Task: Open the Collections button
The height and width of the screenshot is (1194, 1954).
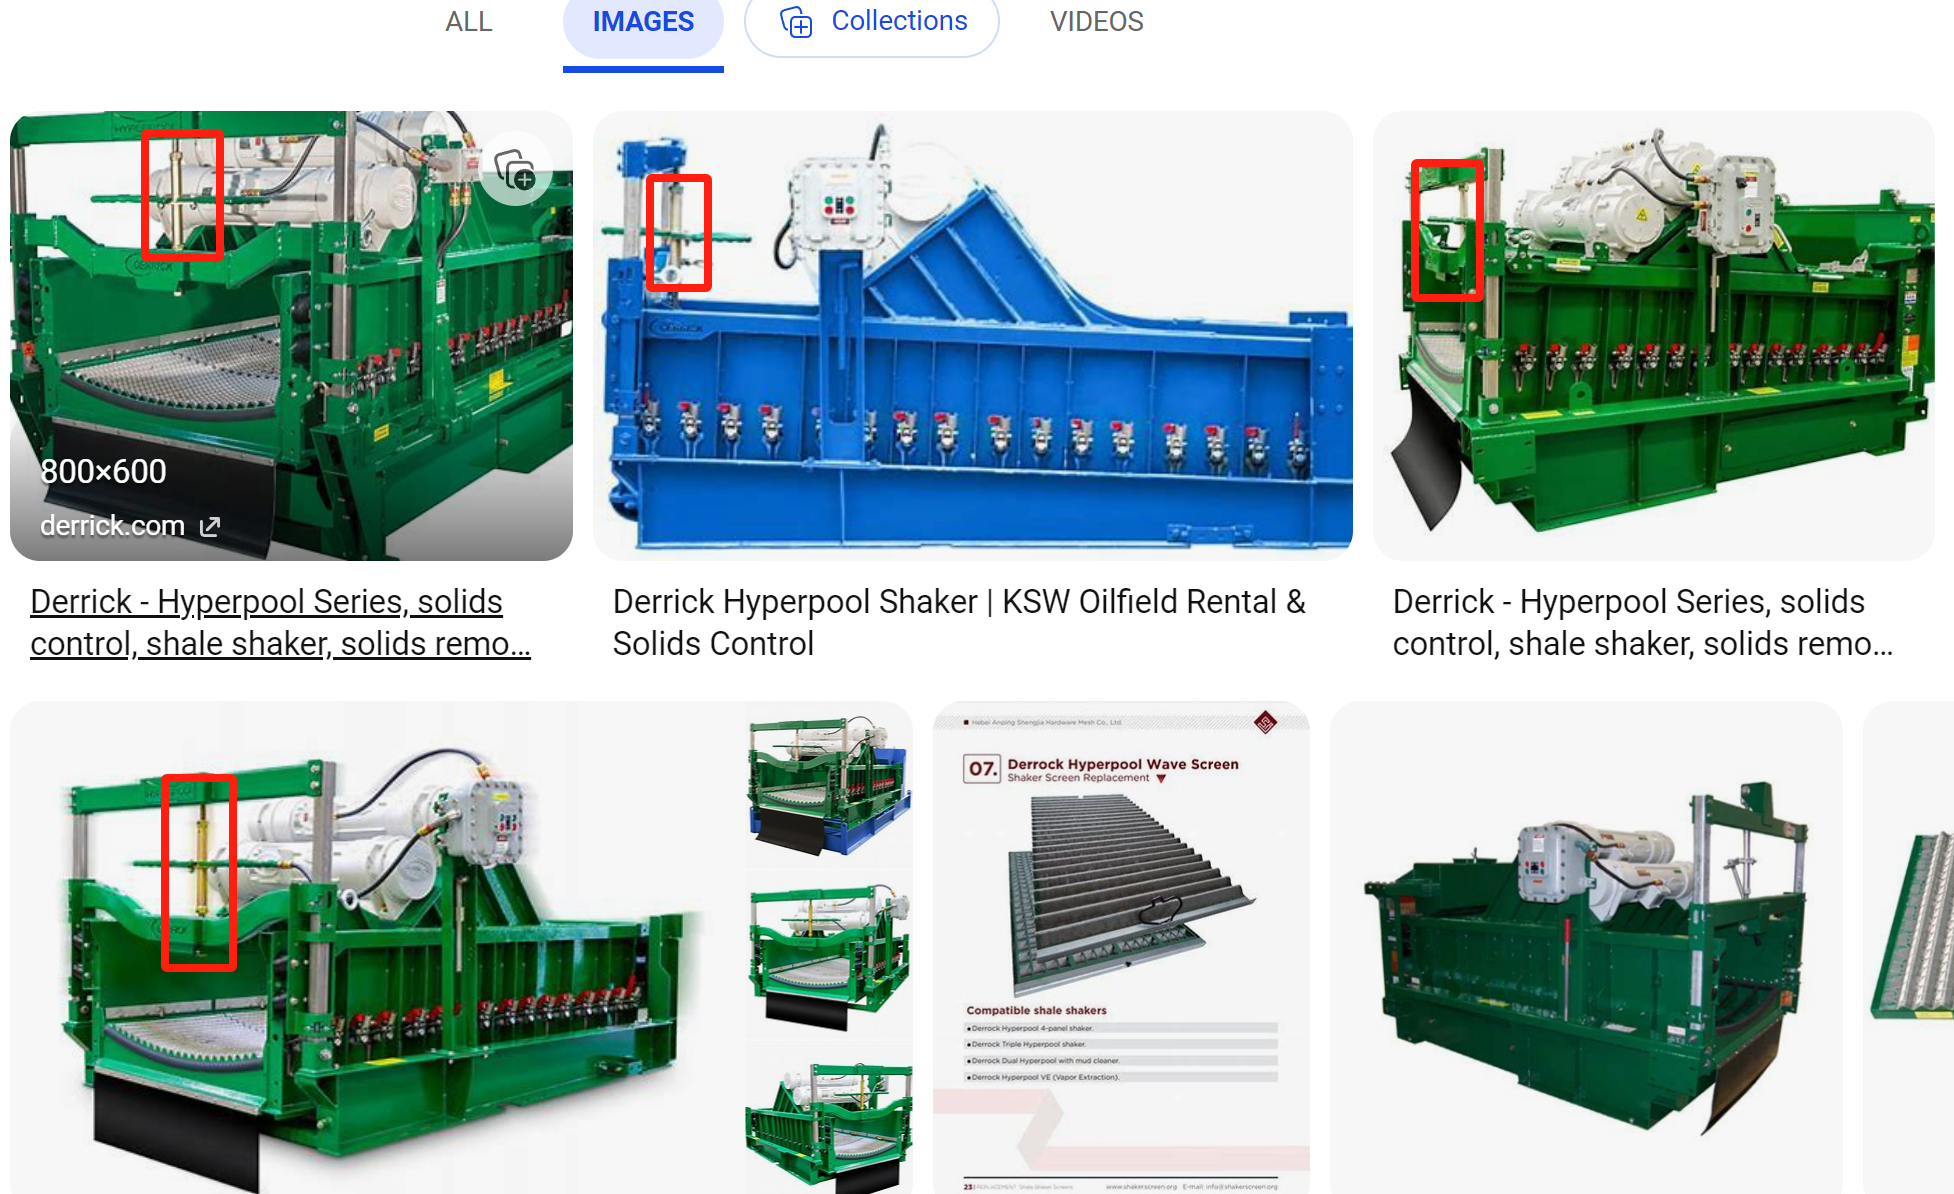Action: tap(872, 22)
